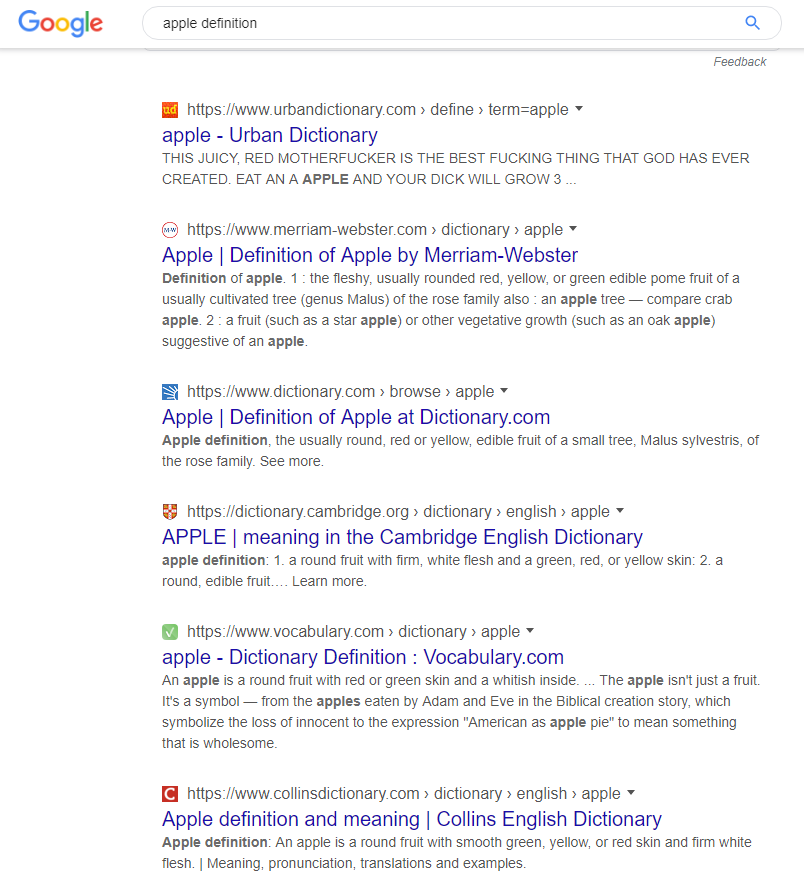This screenshot has height=883, width=804.
Task: Click the Urban Dictionary favicon
Action: [170, 110]
